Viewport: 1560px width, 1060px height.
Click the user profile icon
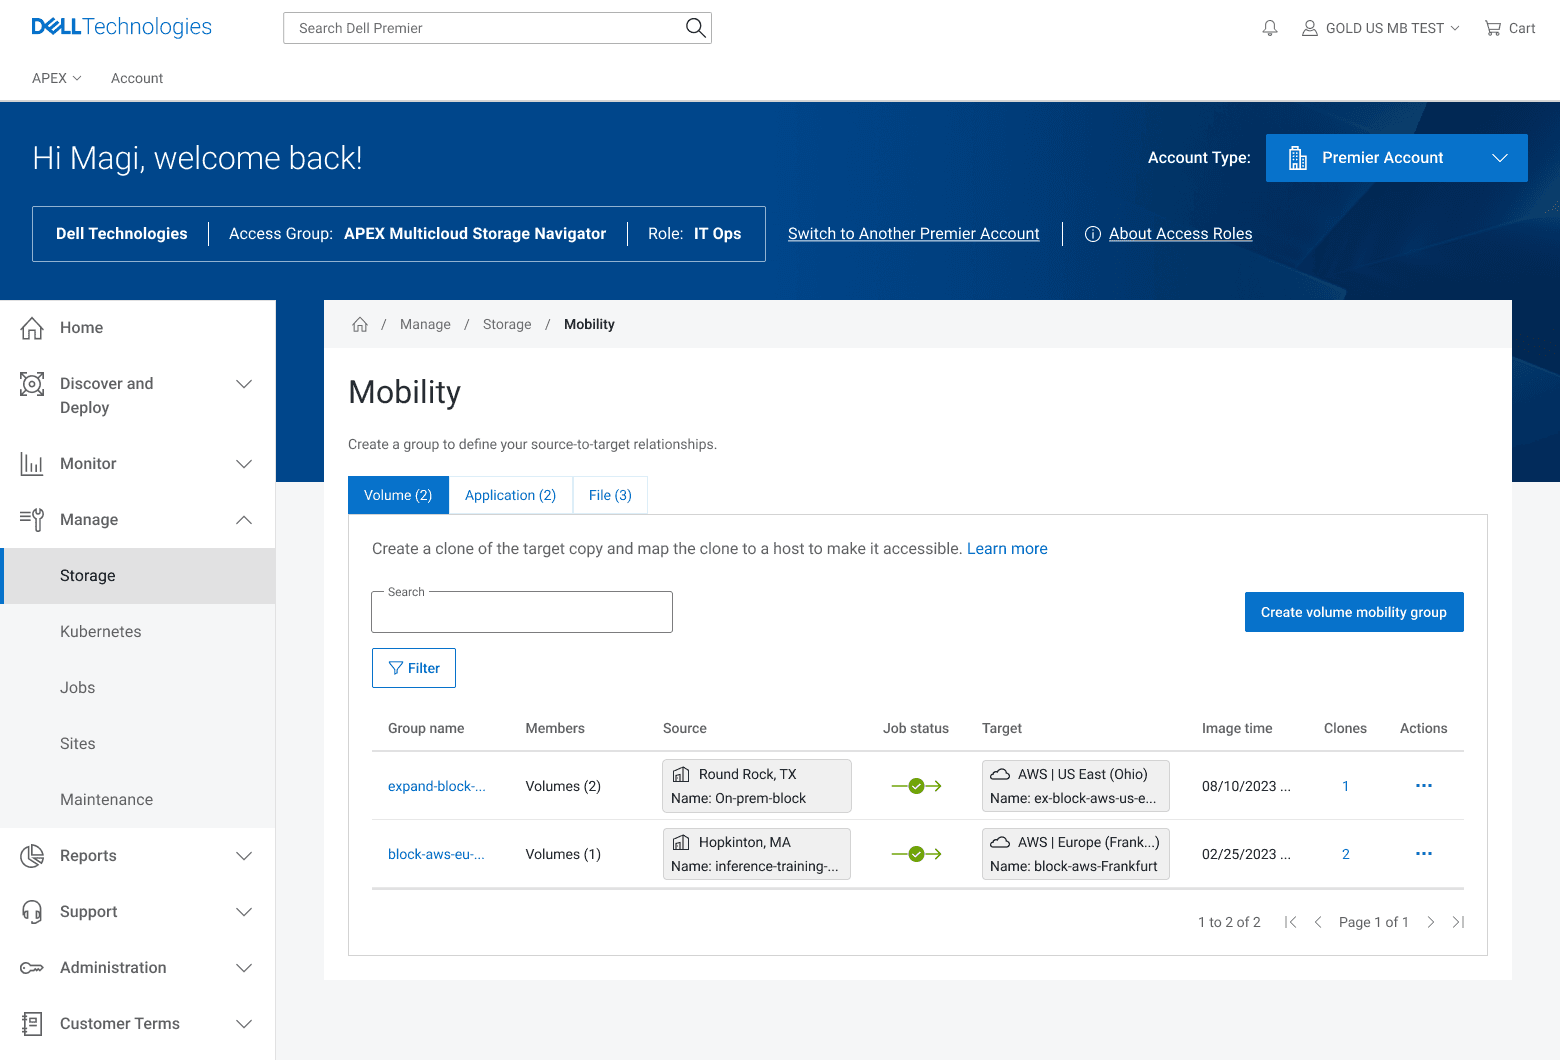point(1309,28)
